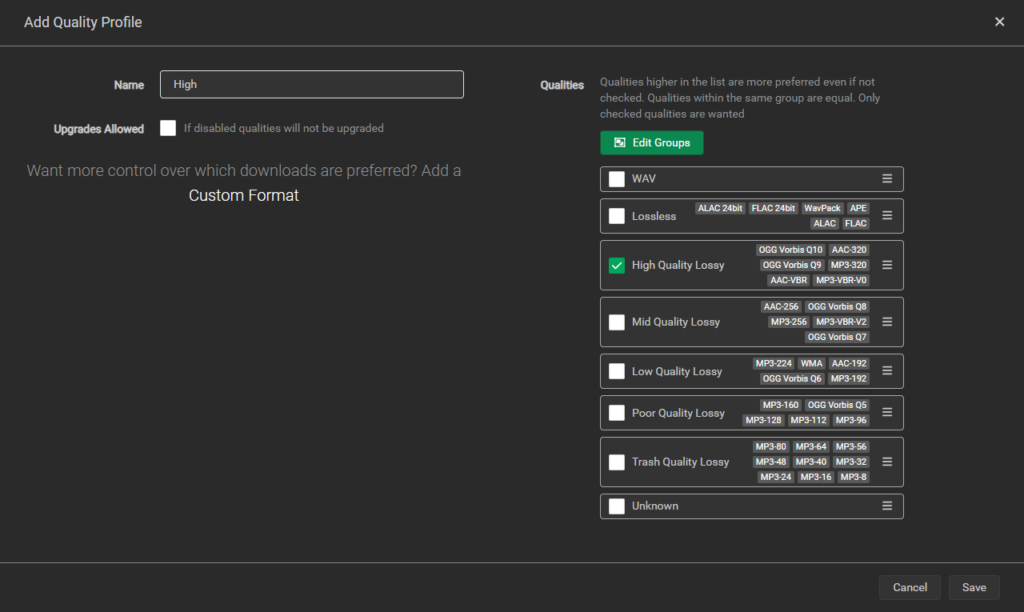Enable the Unknown quality checkbox
Image resolution: width=1024 pixels, height=612 pixels.
(616, 506)
